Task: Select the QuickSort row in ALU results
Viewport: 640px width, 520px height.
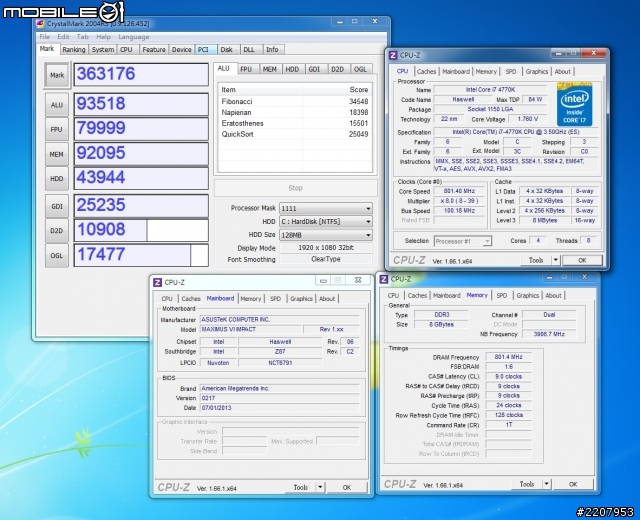Action: (x=295, y=134)
